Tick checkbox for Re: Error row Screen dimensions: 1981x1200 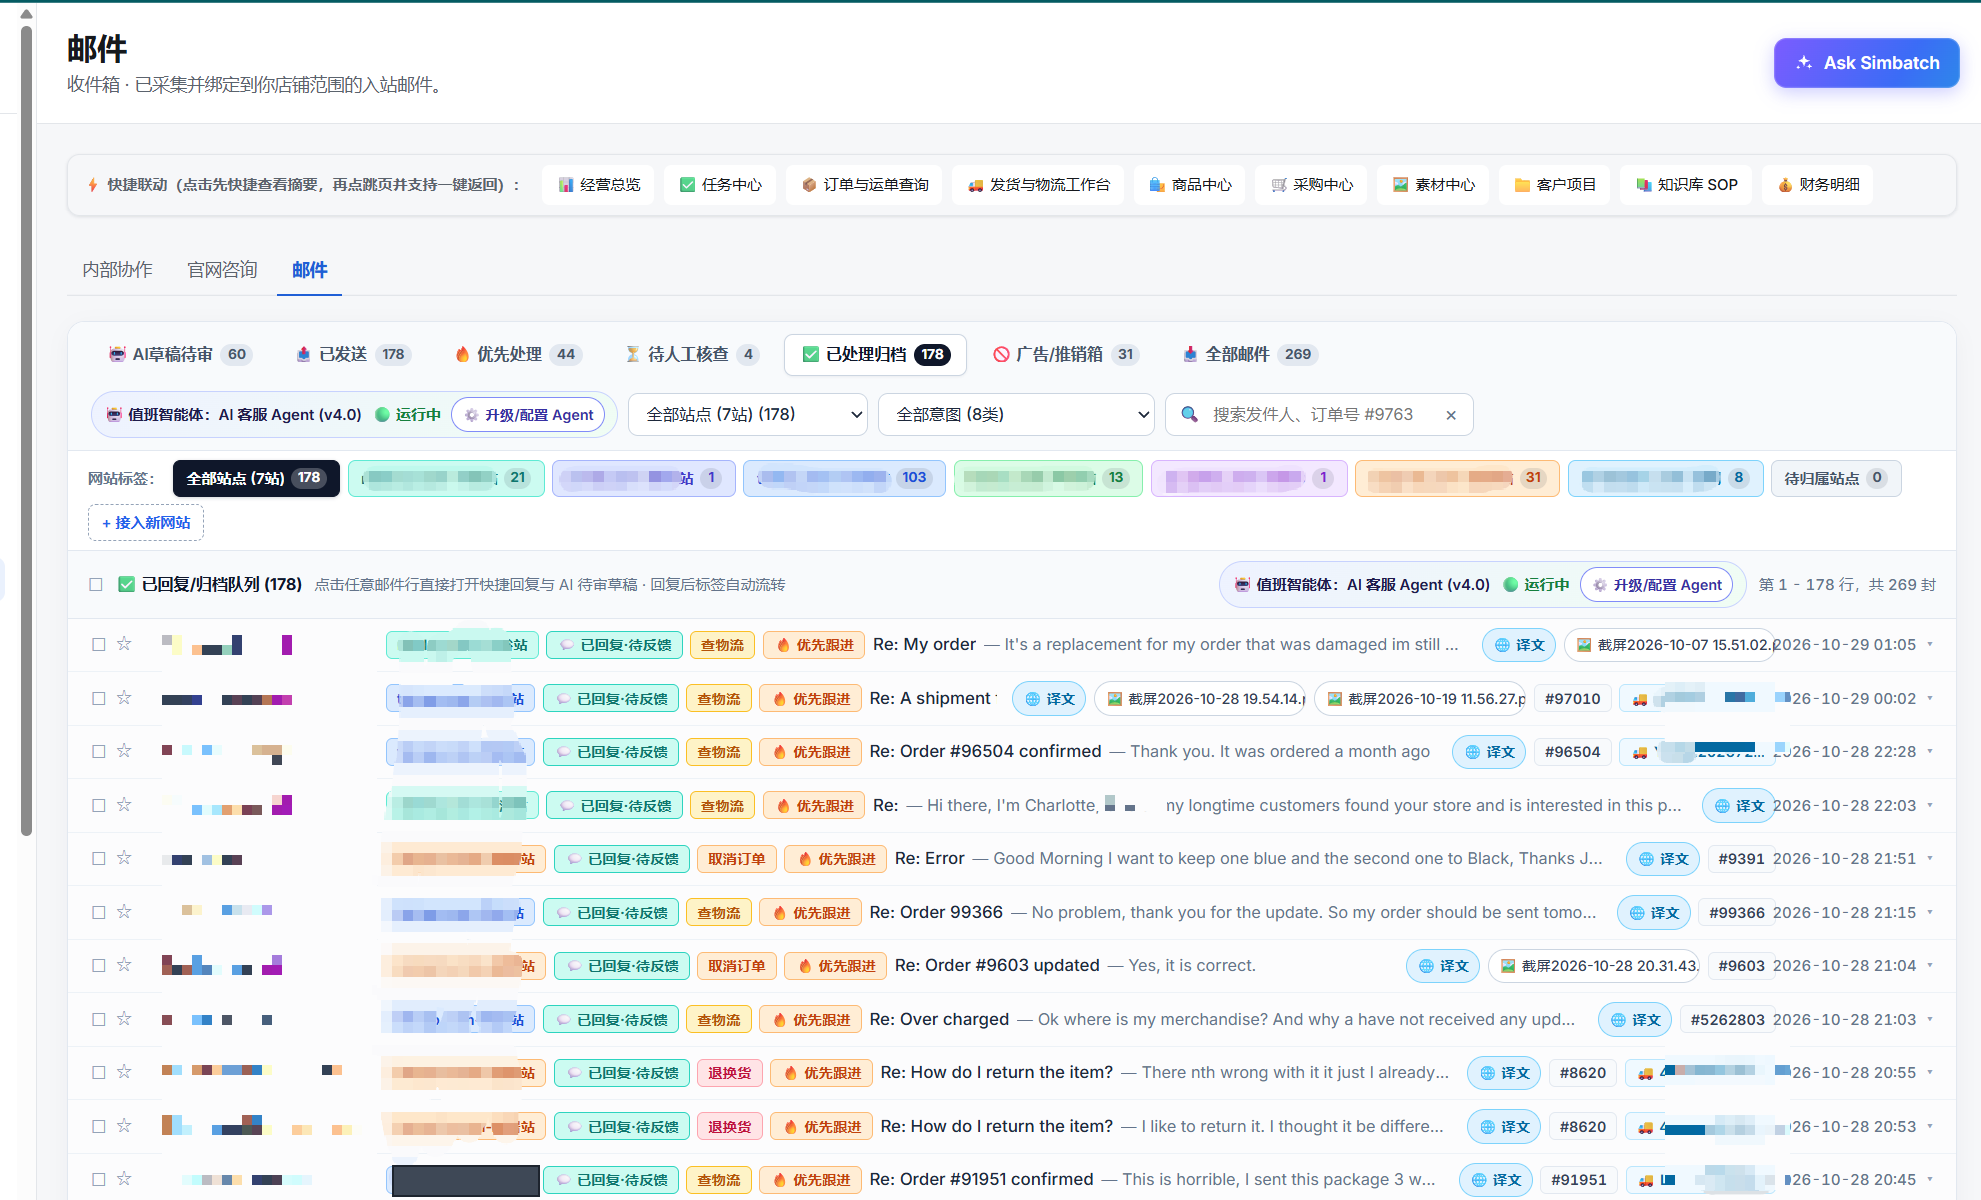coord(98,858)
